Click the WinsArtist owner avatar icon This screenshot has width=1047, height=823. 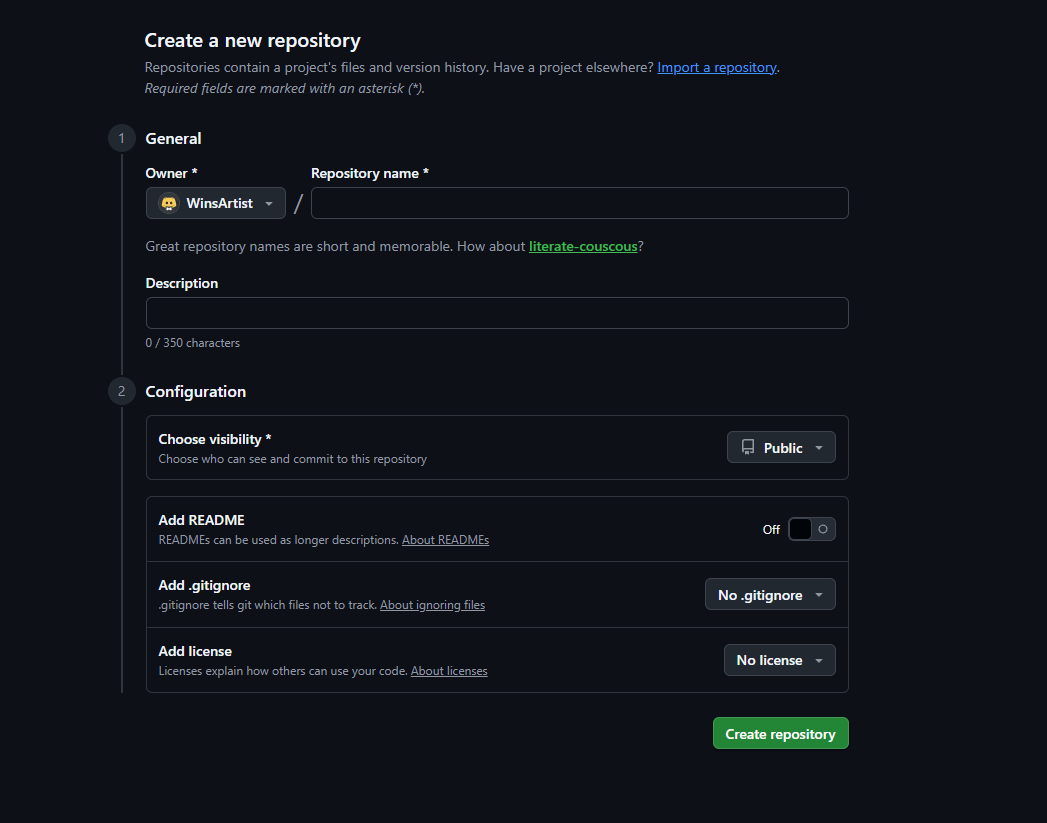[169, 203]
